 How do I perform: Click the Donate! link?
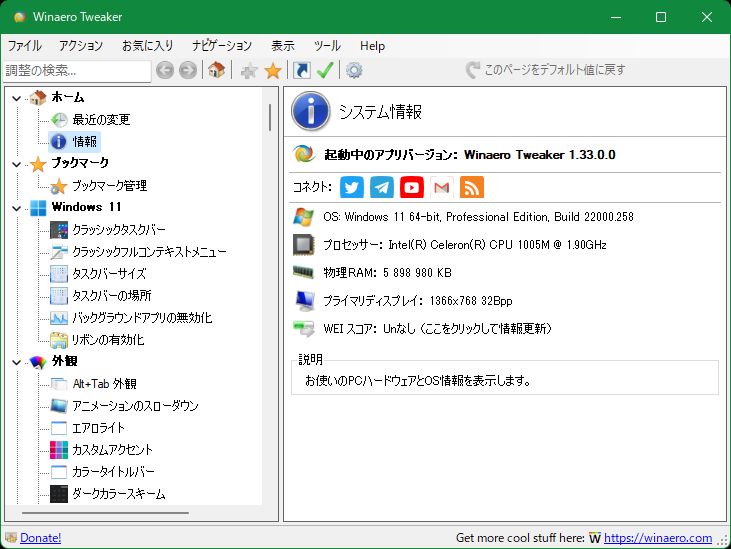(x=41, y=538)
